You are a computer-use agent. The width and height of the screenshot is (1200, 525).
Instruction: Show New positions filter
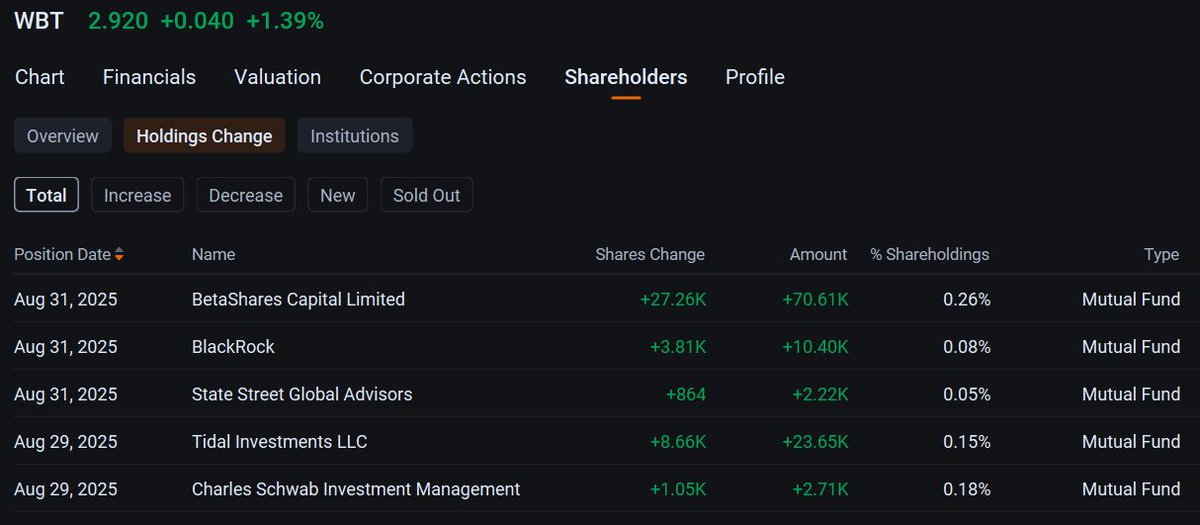point(338,195)
